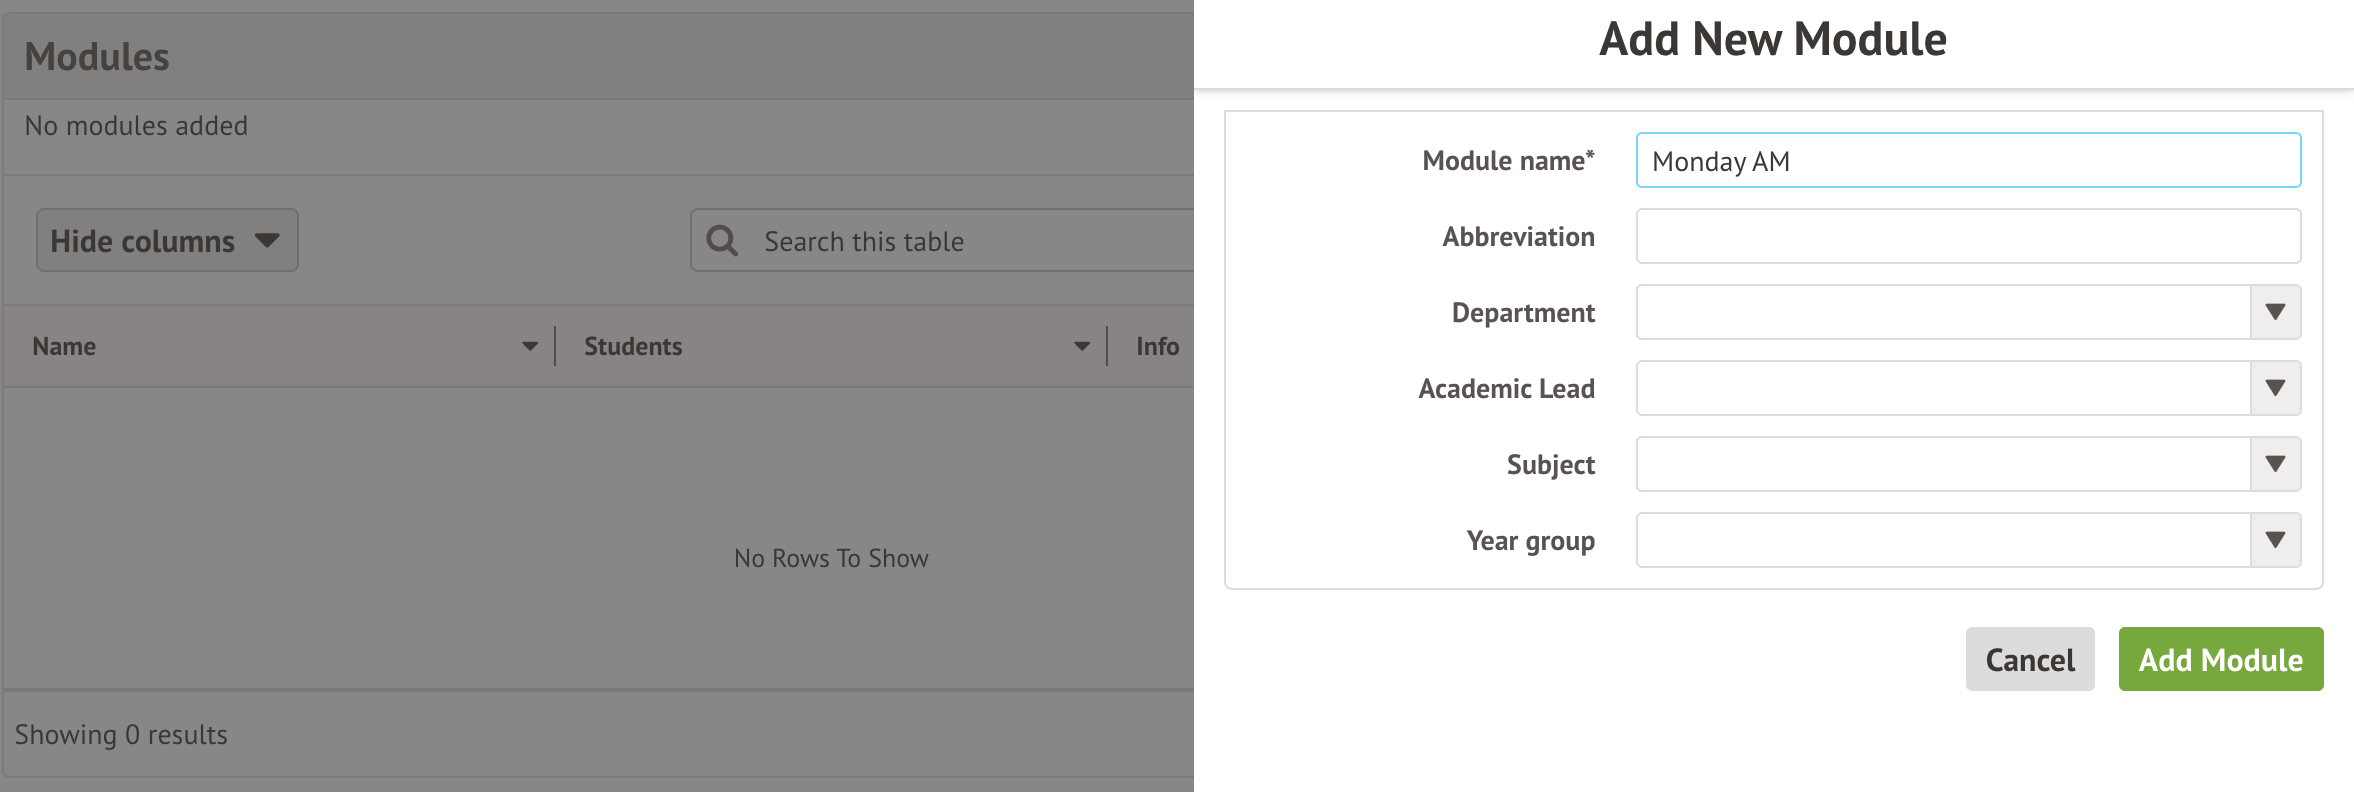Click inside the Subject combo box field

tap(1942, 464)
